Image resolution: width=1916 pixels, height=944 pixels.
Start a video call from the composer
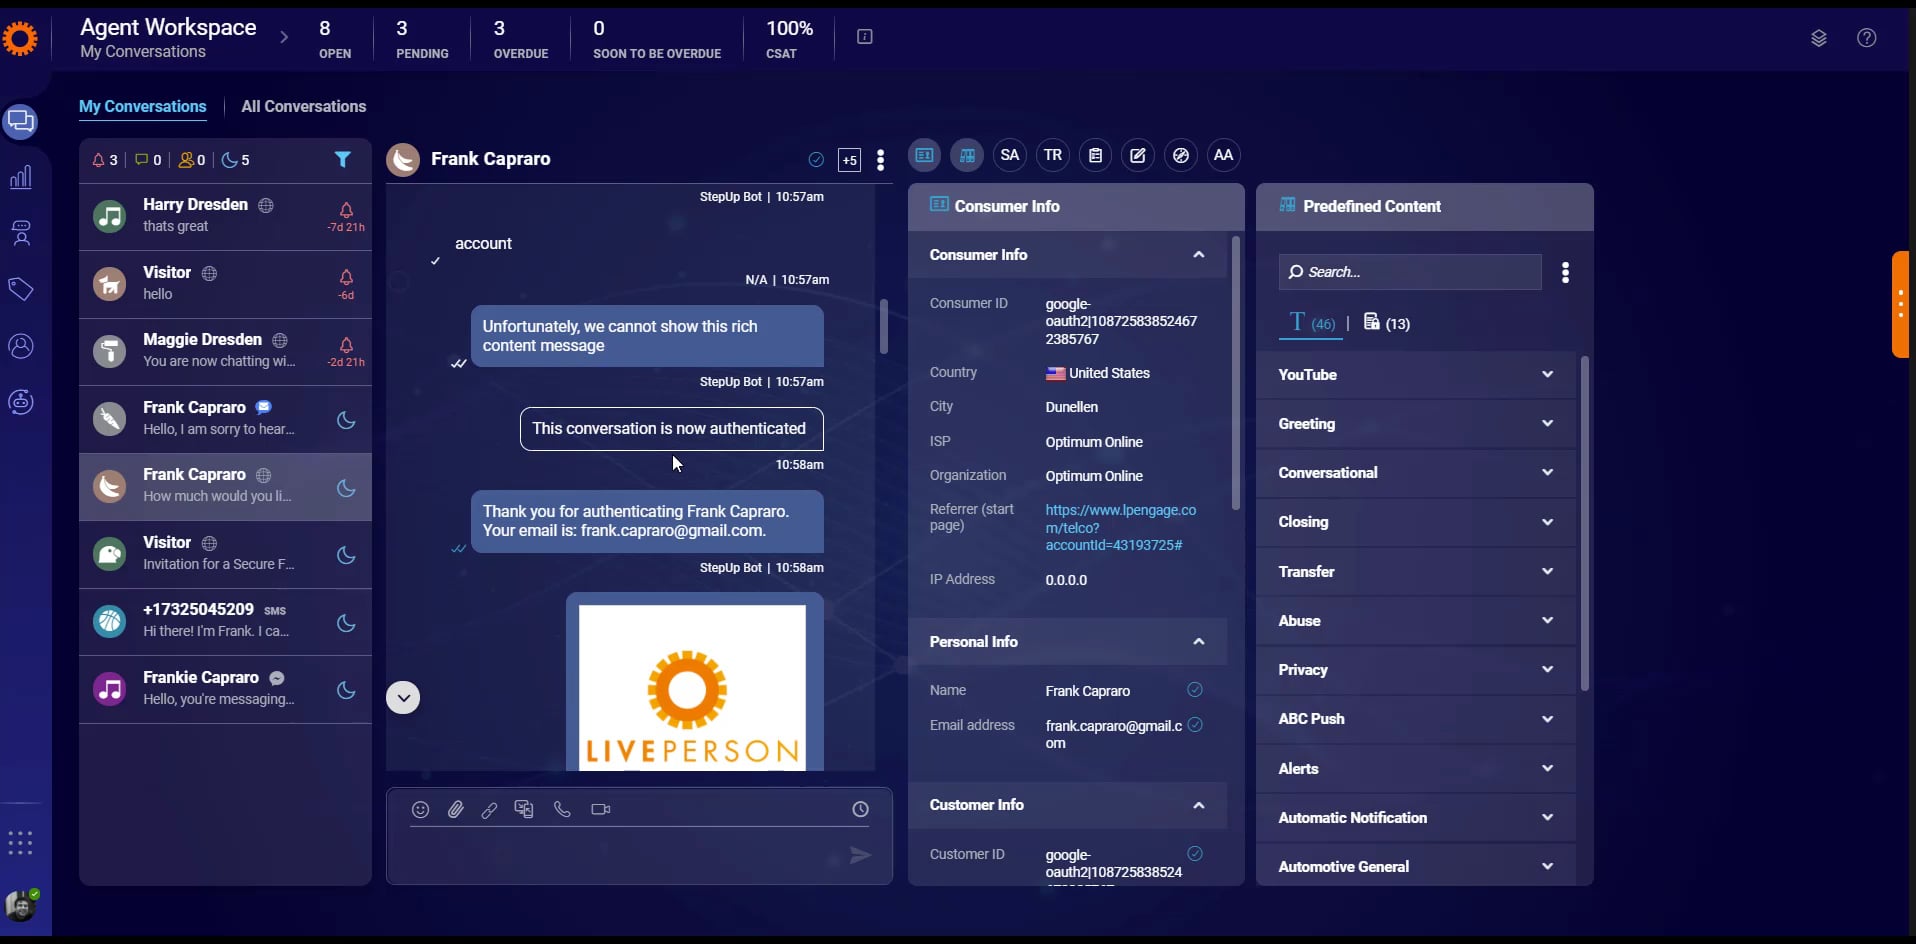[599, 810]
